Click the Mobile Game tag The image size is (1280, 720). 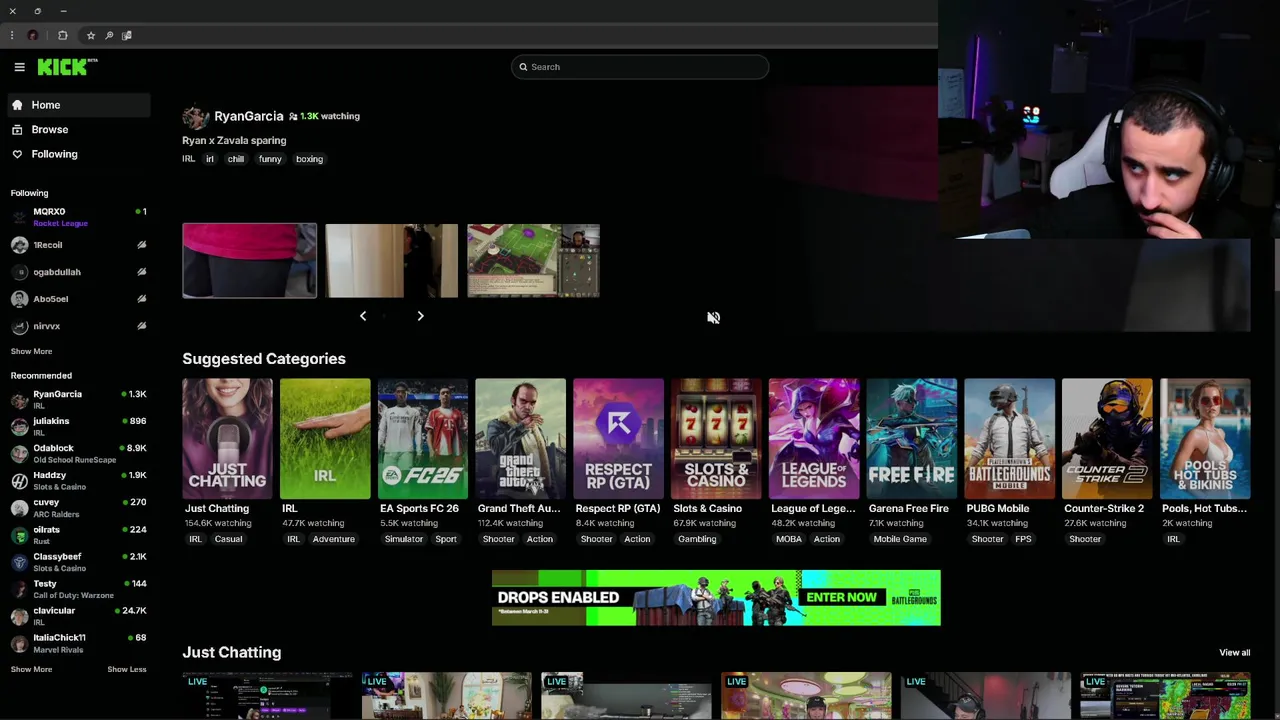pos(900,539)
